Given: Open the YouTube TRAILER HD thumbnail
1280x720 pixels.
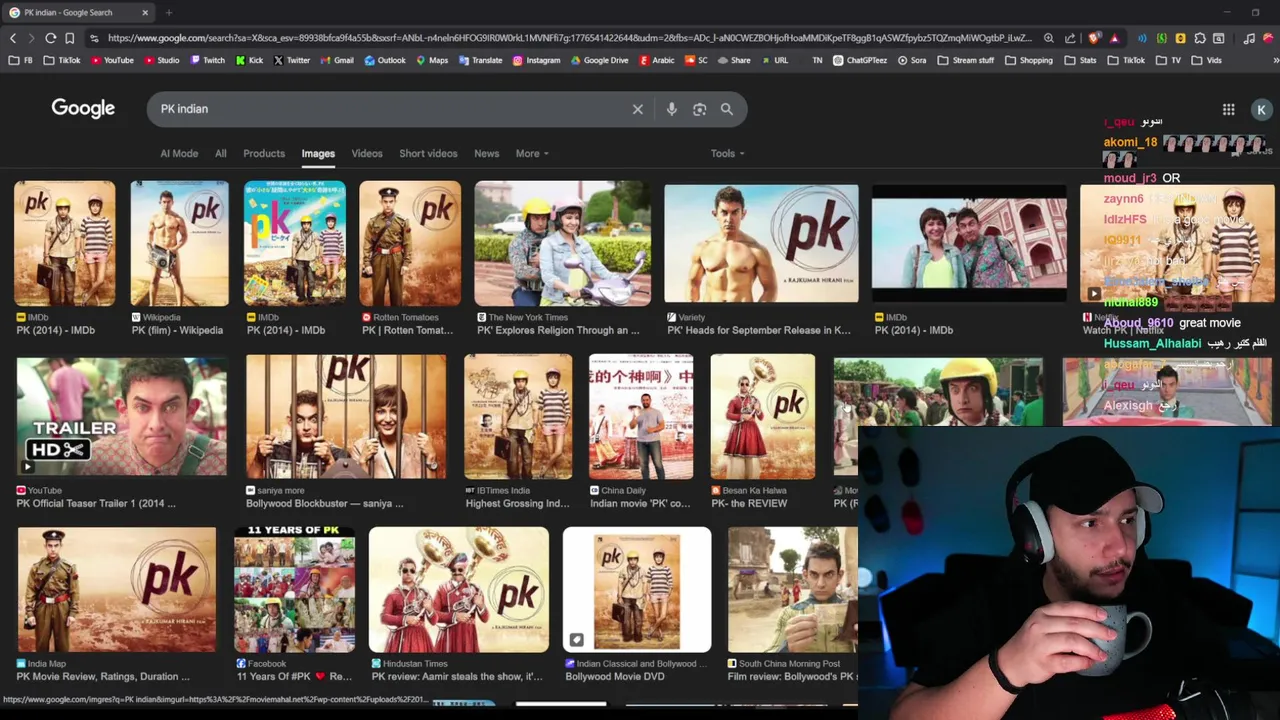Looking at the screenshot, I should point(122,417).
